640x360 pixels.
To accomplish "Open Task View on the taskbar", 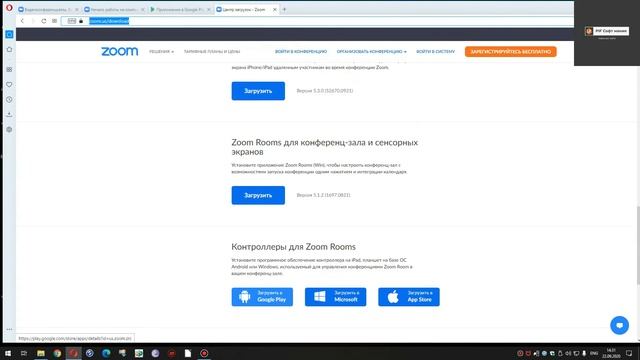I will [x=24, y=353].
